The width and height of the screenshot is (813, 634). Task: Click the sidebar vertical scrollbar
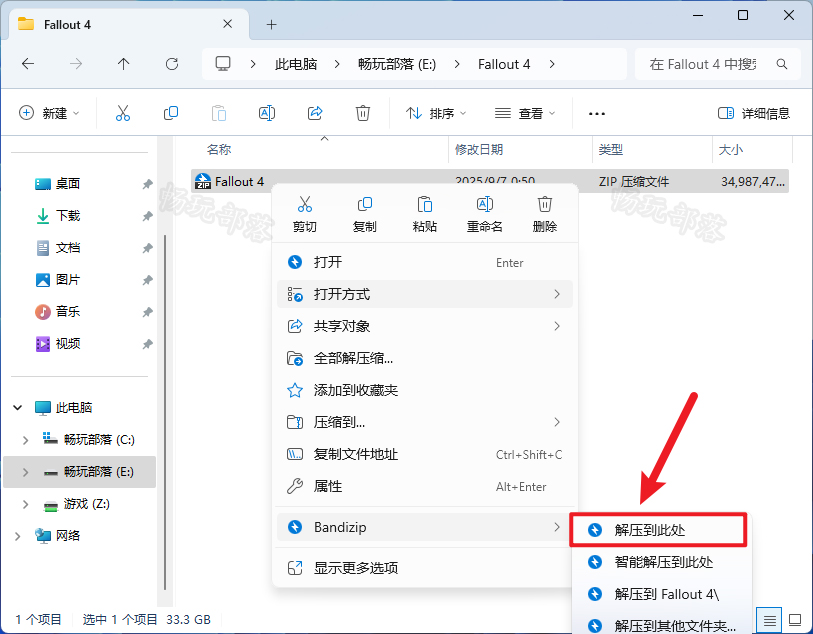click(x=165, y=412)
